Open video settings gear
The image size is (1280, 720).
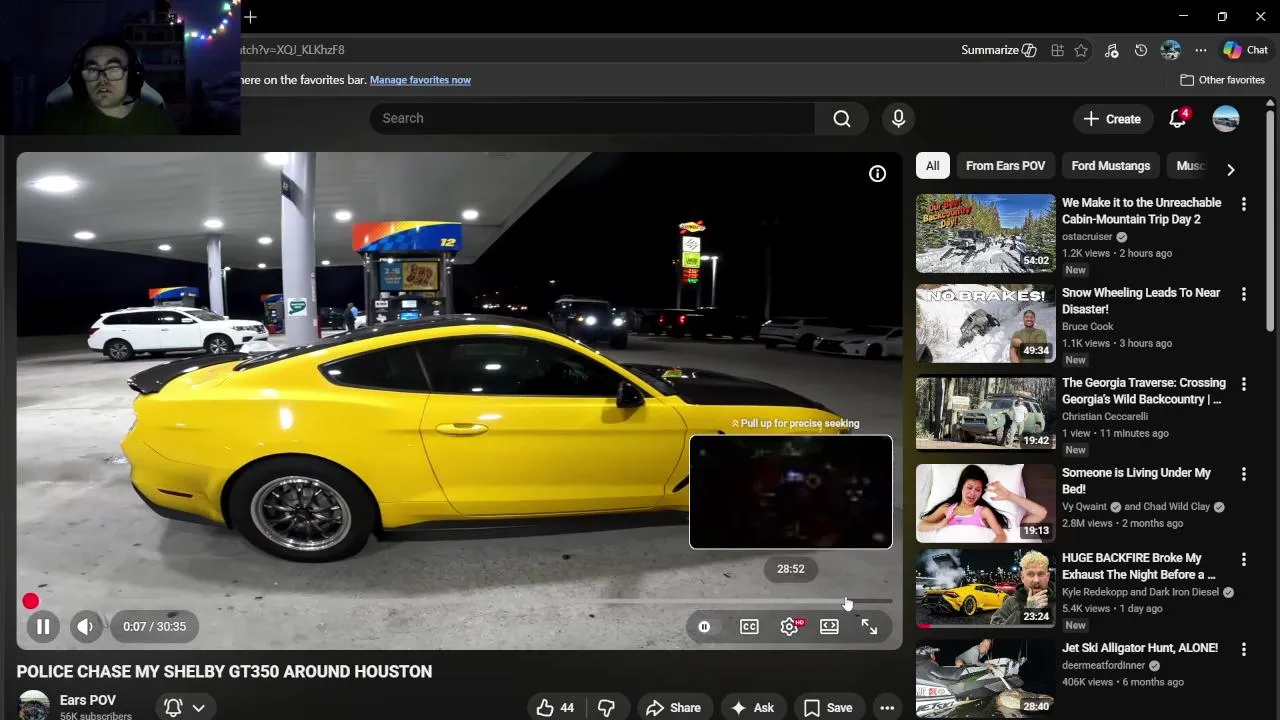[x=789, y=627]
